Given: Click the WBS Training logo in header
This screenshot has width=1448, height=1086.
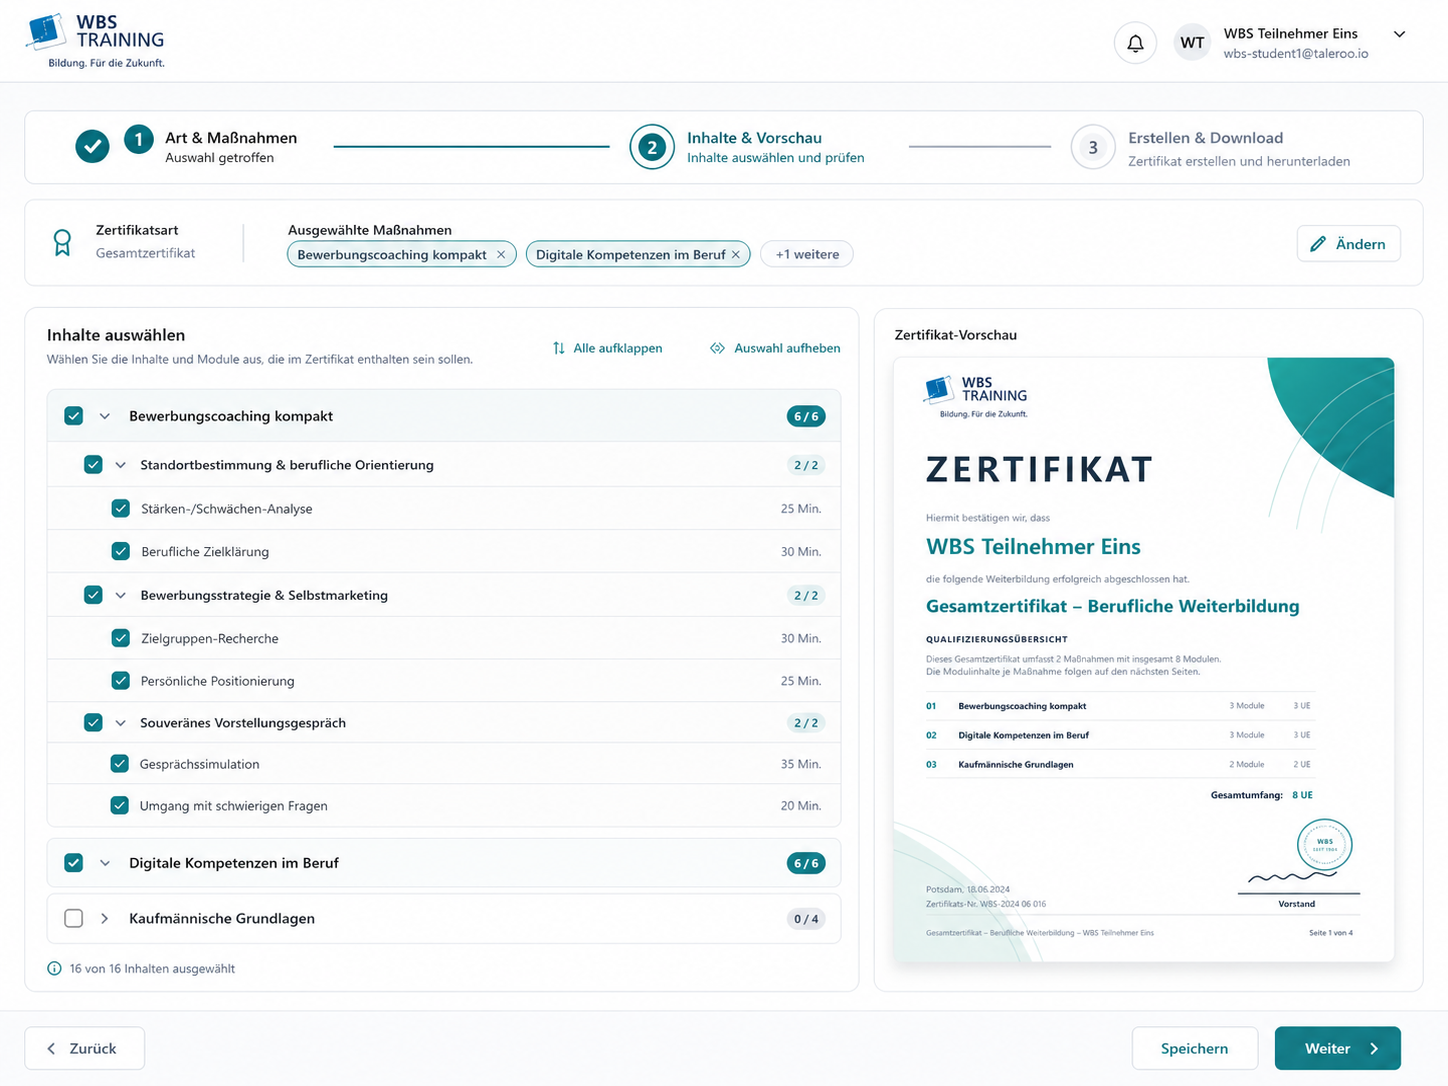Looking at the screenshot, I should click(96, 41).
